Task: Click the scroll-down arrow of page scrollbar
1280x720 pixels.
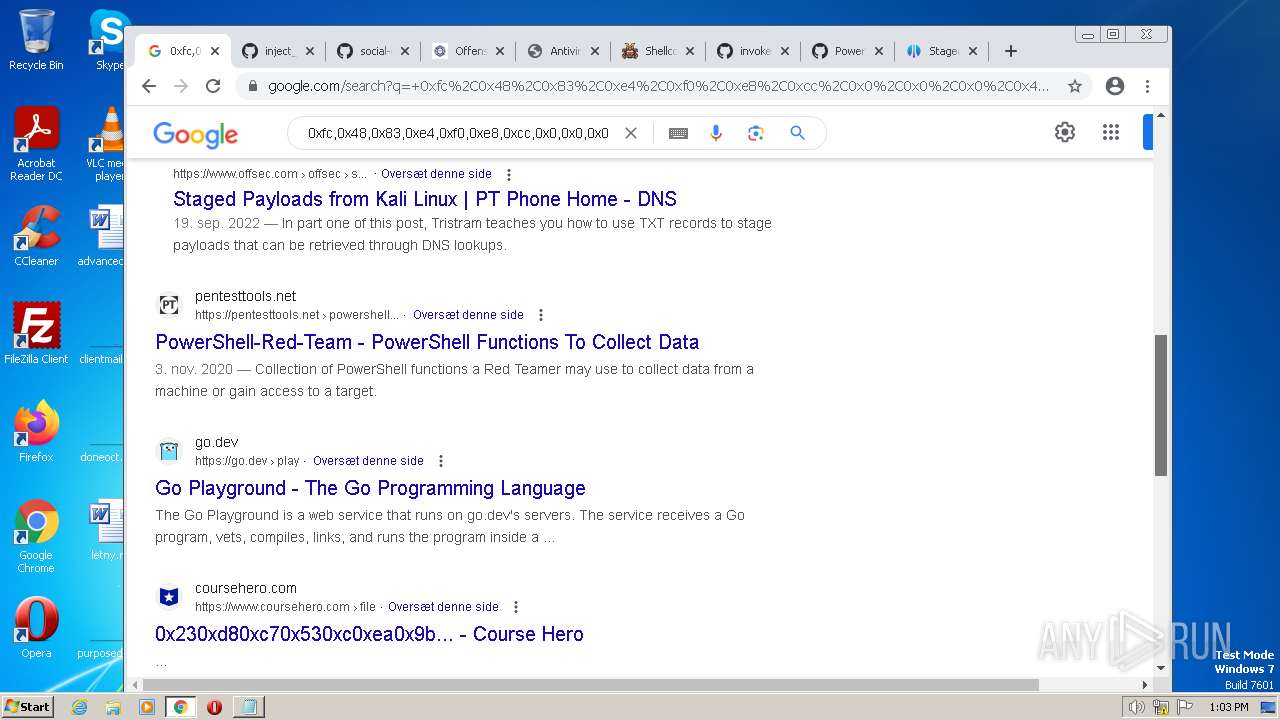Action: pyautogui.click(x=1161, y=668)
